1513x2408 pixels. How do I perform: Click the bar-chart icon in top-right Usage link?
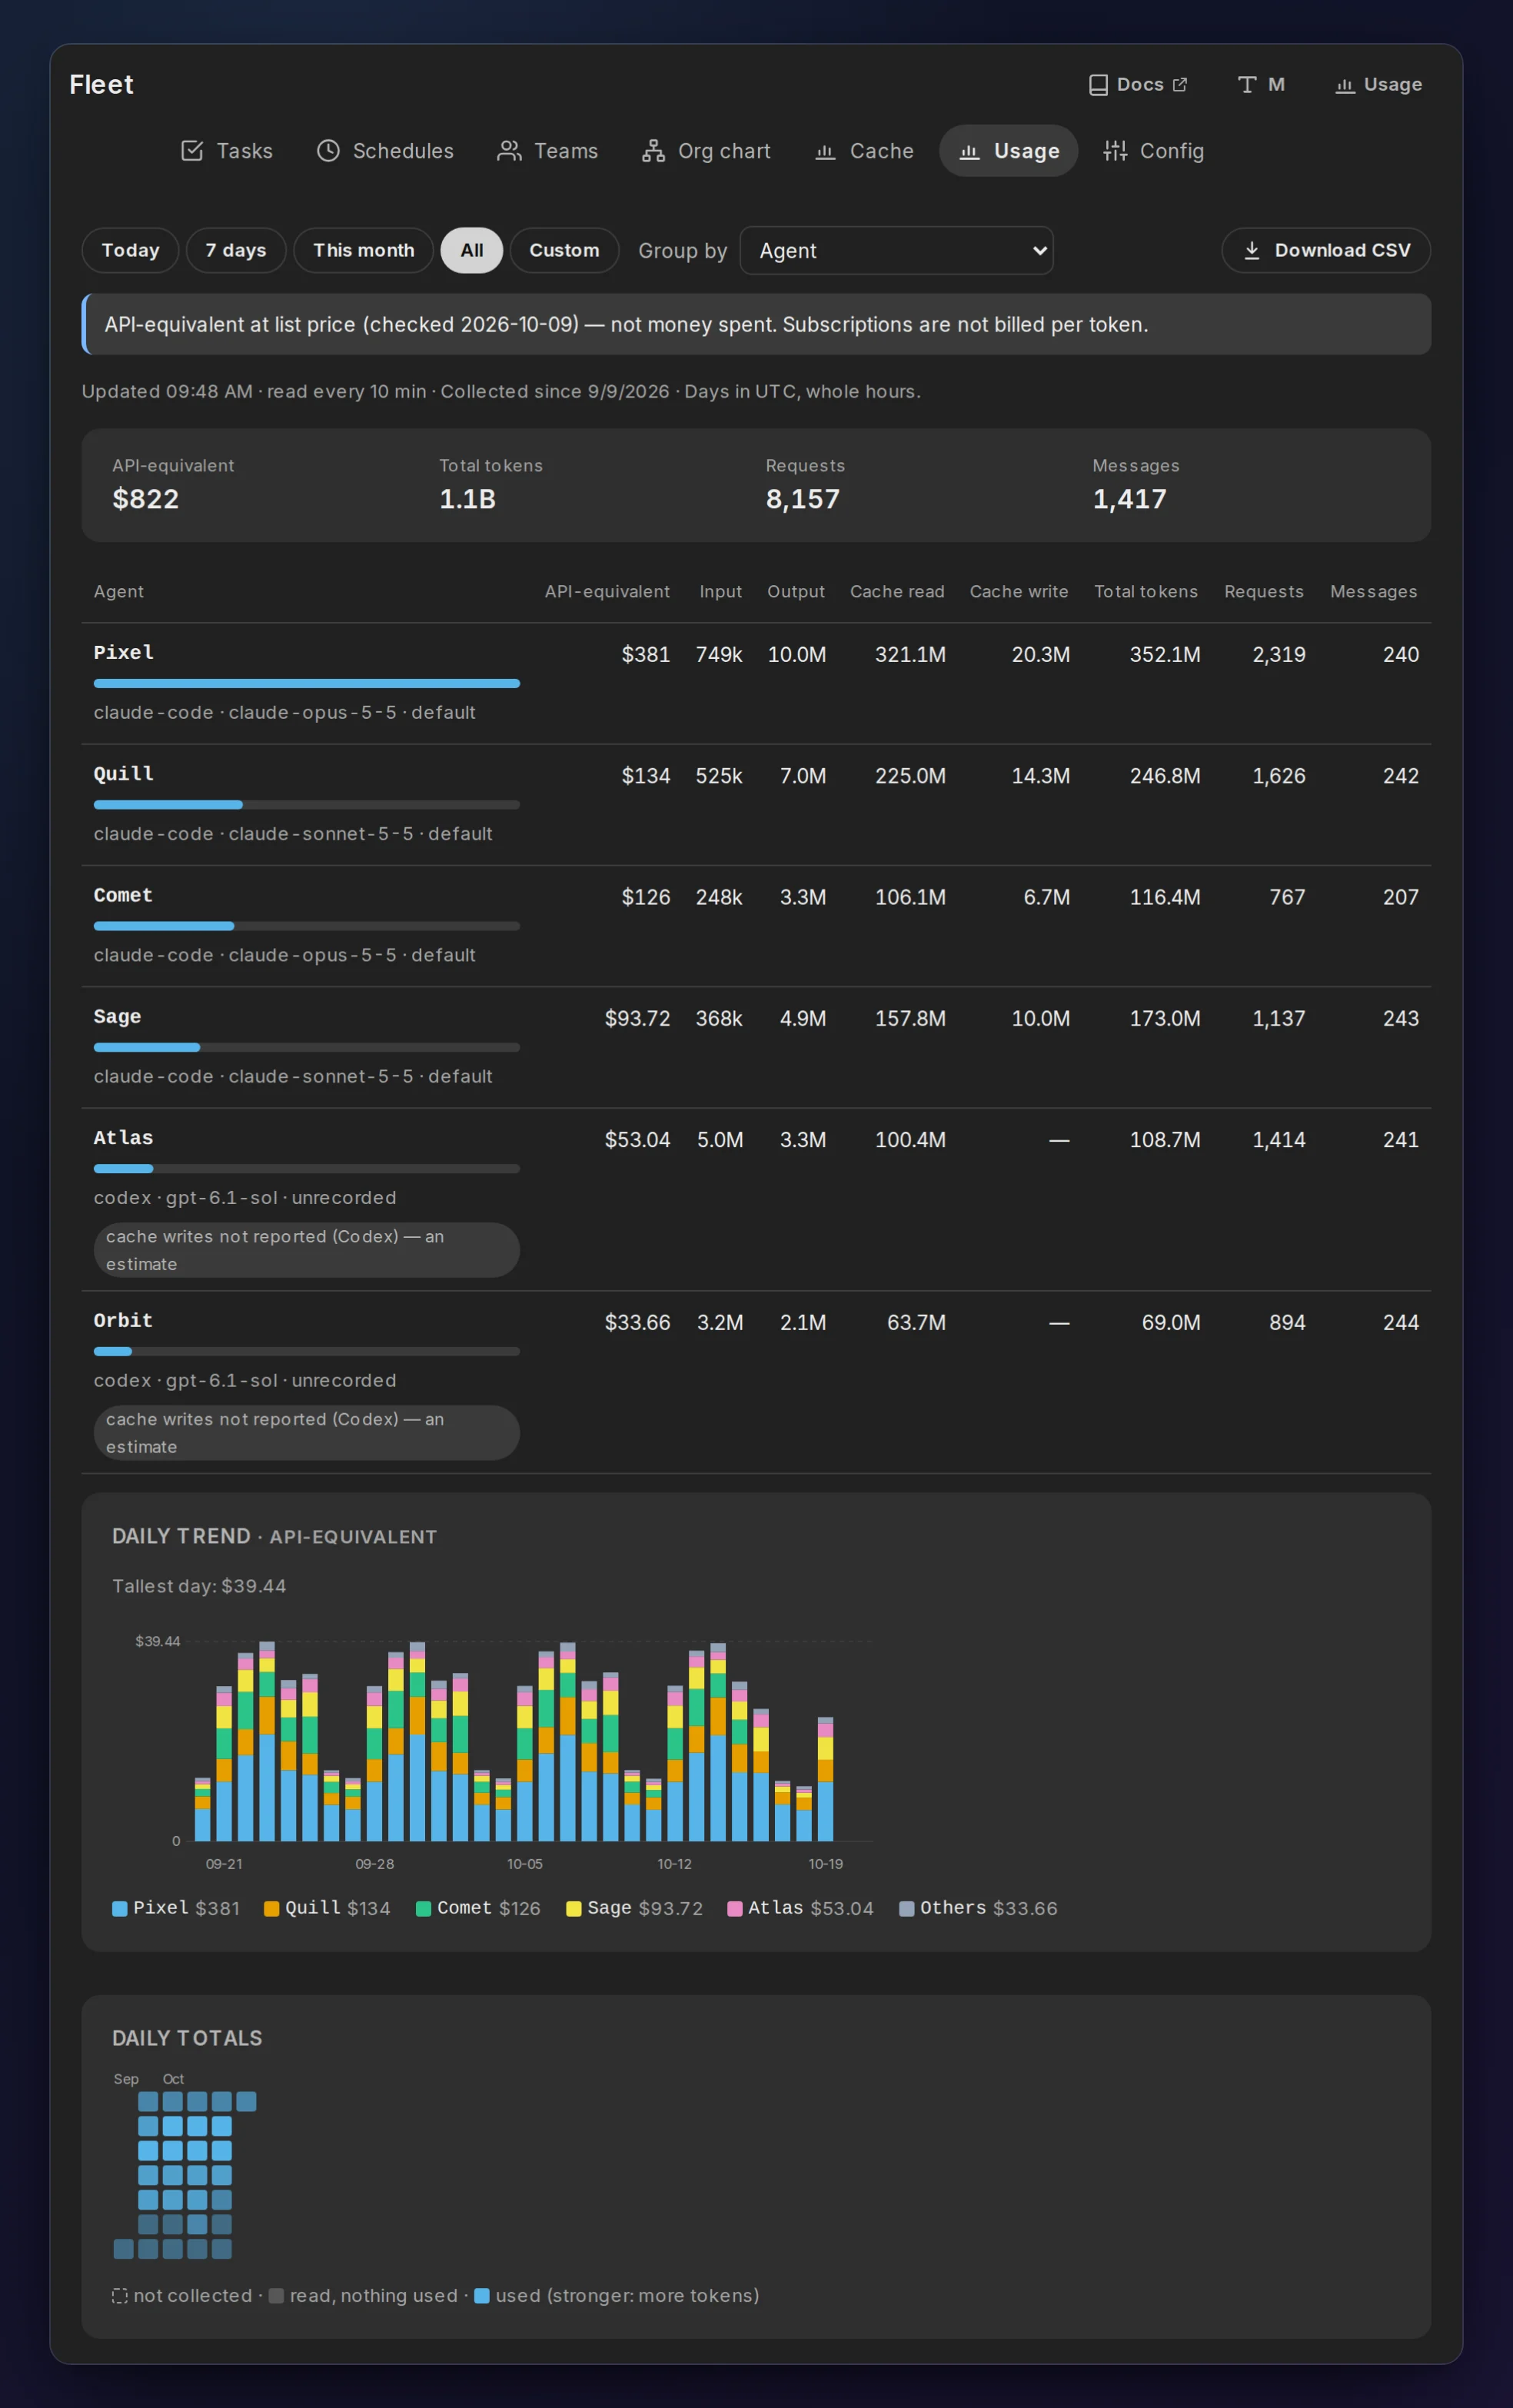(x=1345, y=85)
